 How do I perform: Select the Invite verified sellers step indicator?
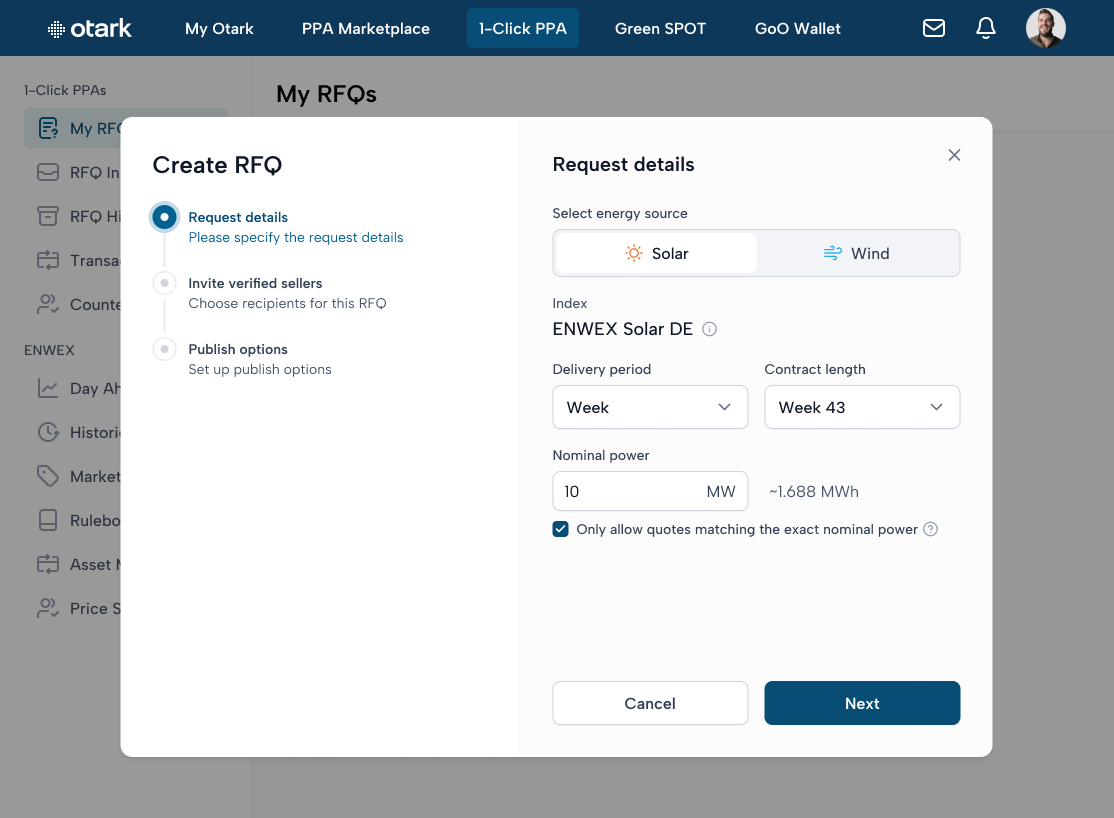(x=164, y=282)
